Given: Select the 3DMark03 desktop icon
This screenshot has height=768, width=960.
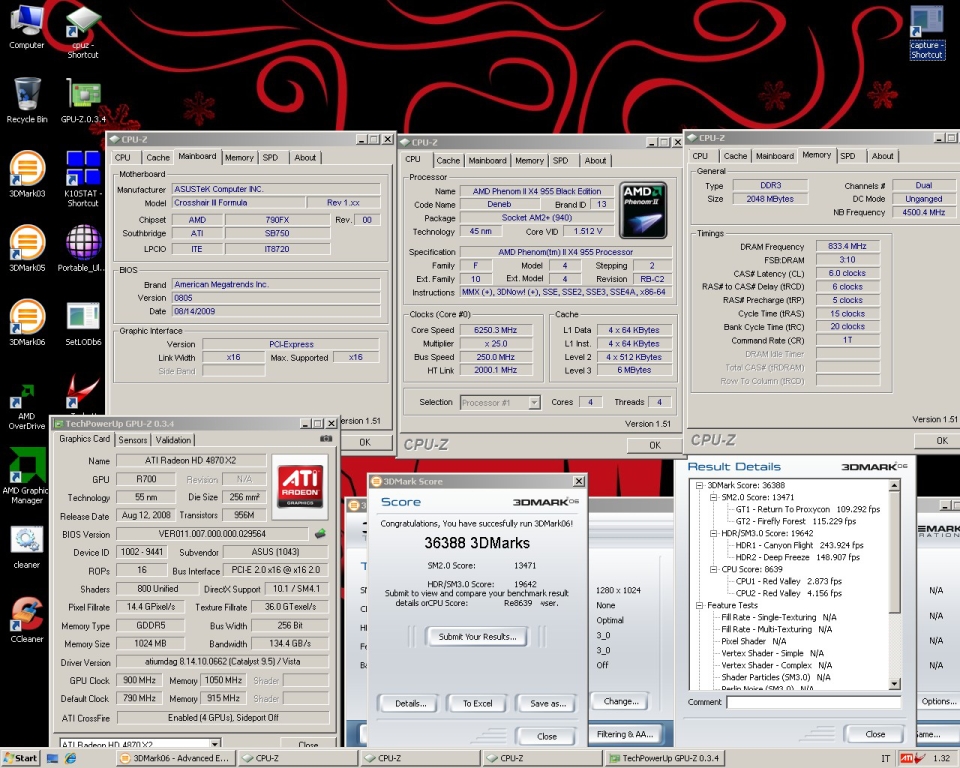Looking at the screenshot, I should pyautogui.click(x=27, y=175).
